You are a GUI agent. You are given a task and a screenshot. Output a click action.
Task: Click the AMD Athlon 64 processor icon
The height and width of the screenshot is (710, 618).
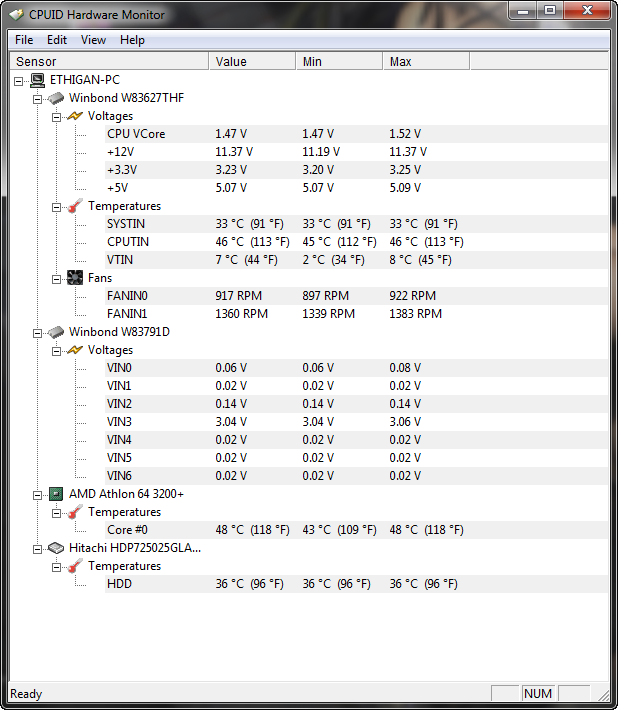pyautogui.click(x=56, y=494)
